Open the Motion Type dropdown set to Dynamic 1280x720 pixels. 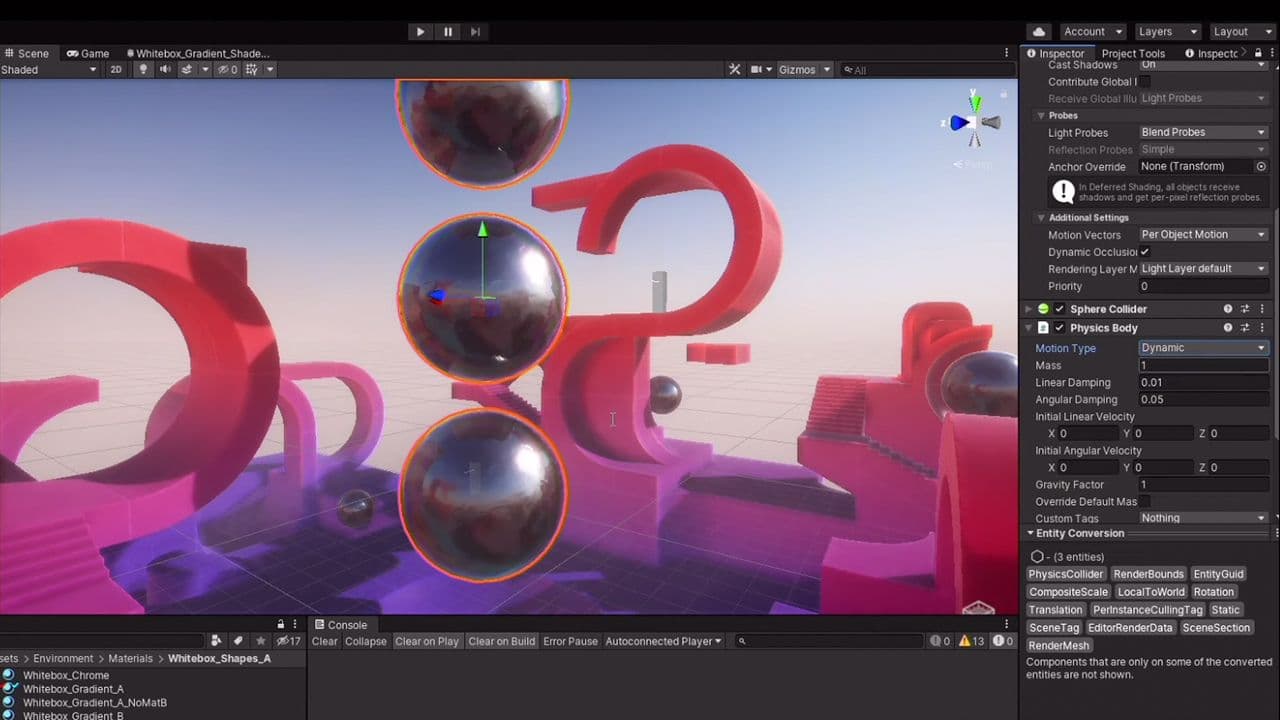point(1203,348)
